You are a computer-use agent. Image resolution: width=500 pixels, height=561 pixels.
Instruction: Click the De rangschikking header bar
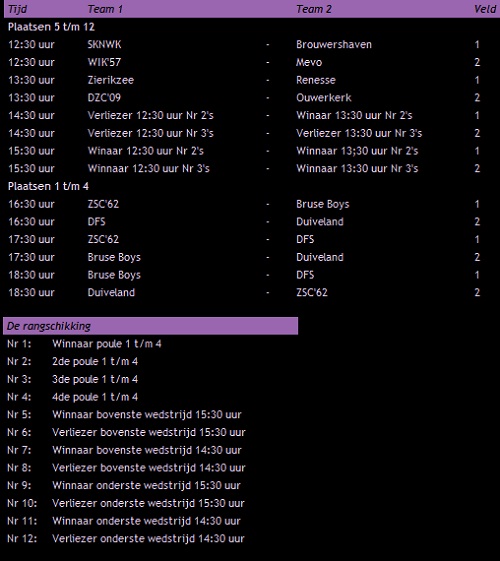pyautogui.click(x=151, y=326)
